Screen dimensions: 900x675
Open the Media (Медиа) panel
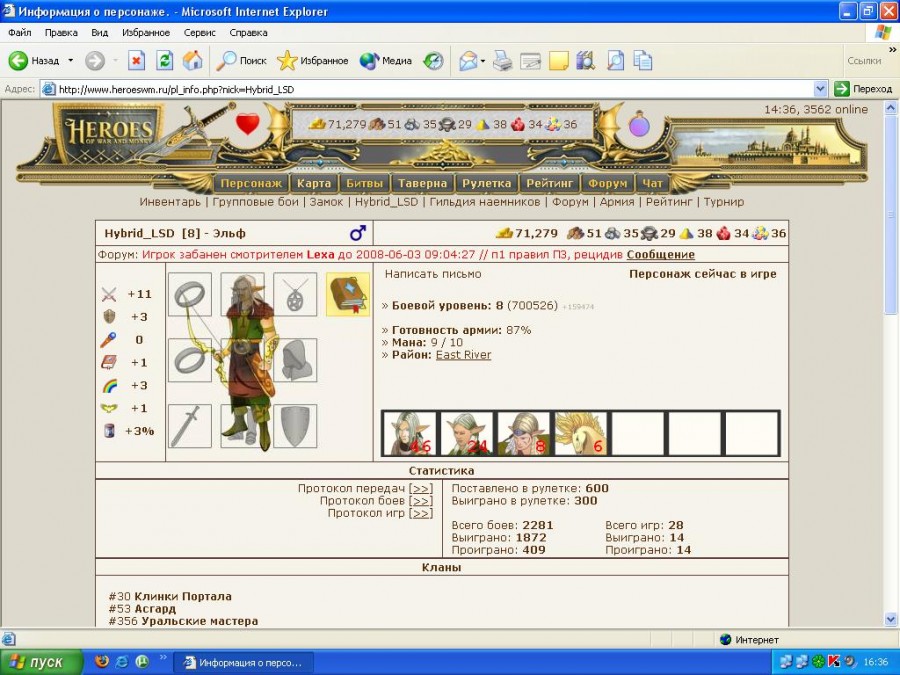[x=385, y=60]
